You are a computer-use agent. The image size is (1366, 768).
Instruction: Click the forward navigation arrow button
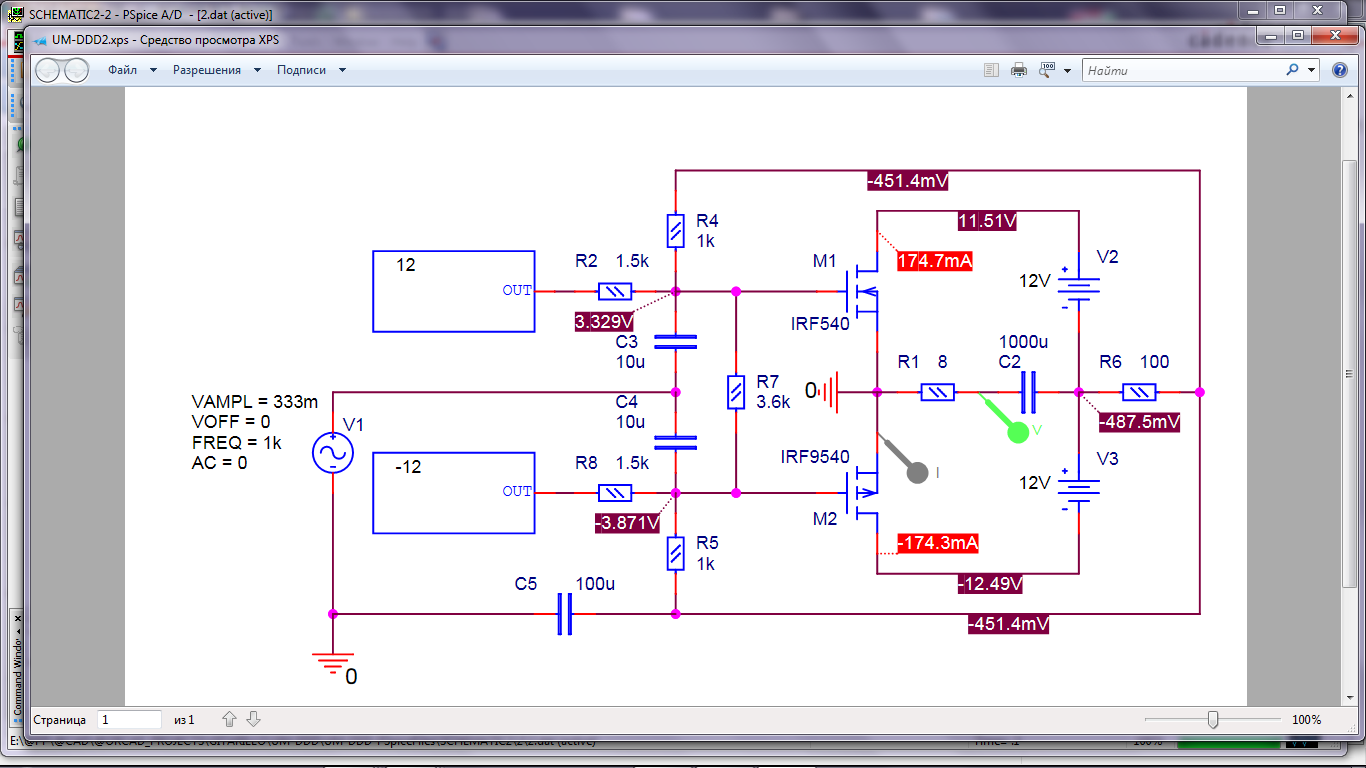(77, 71)
